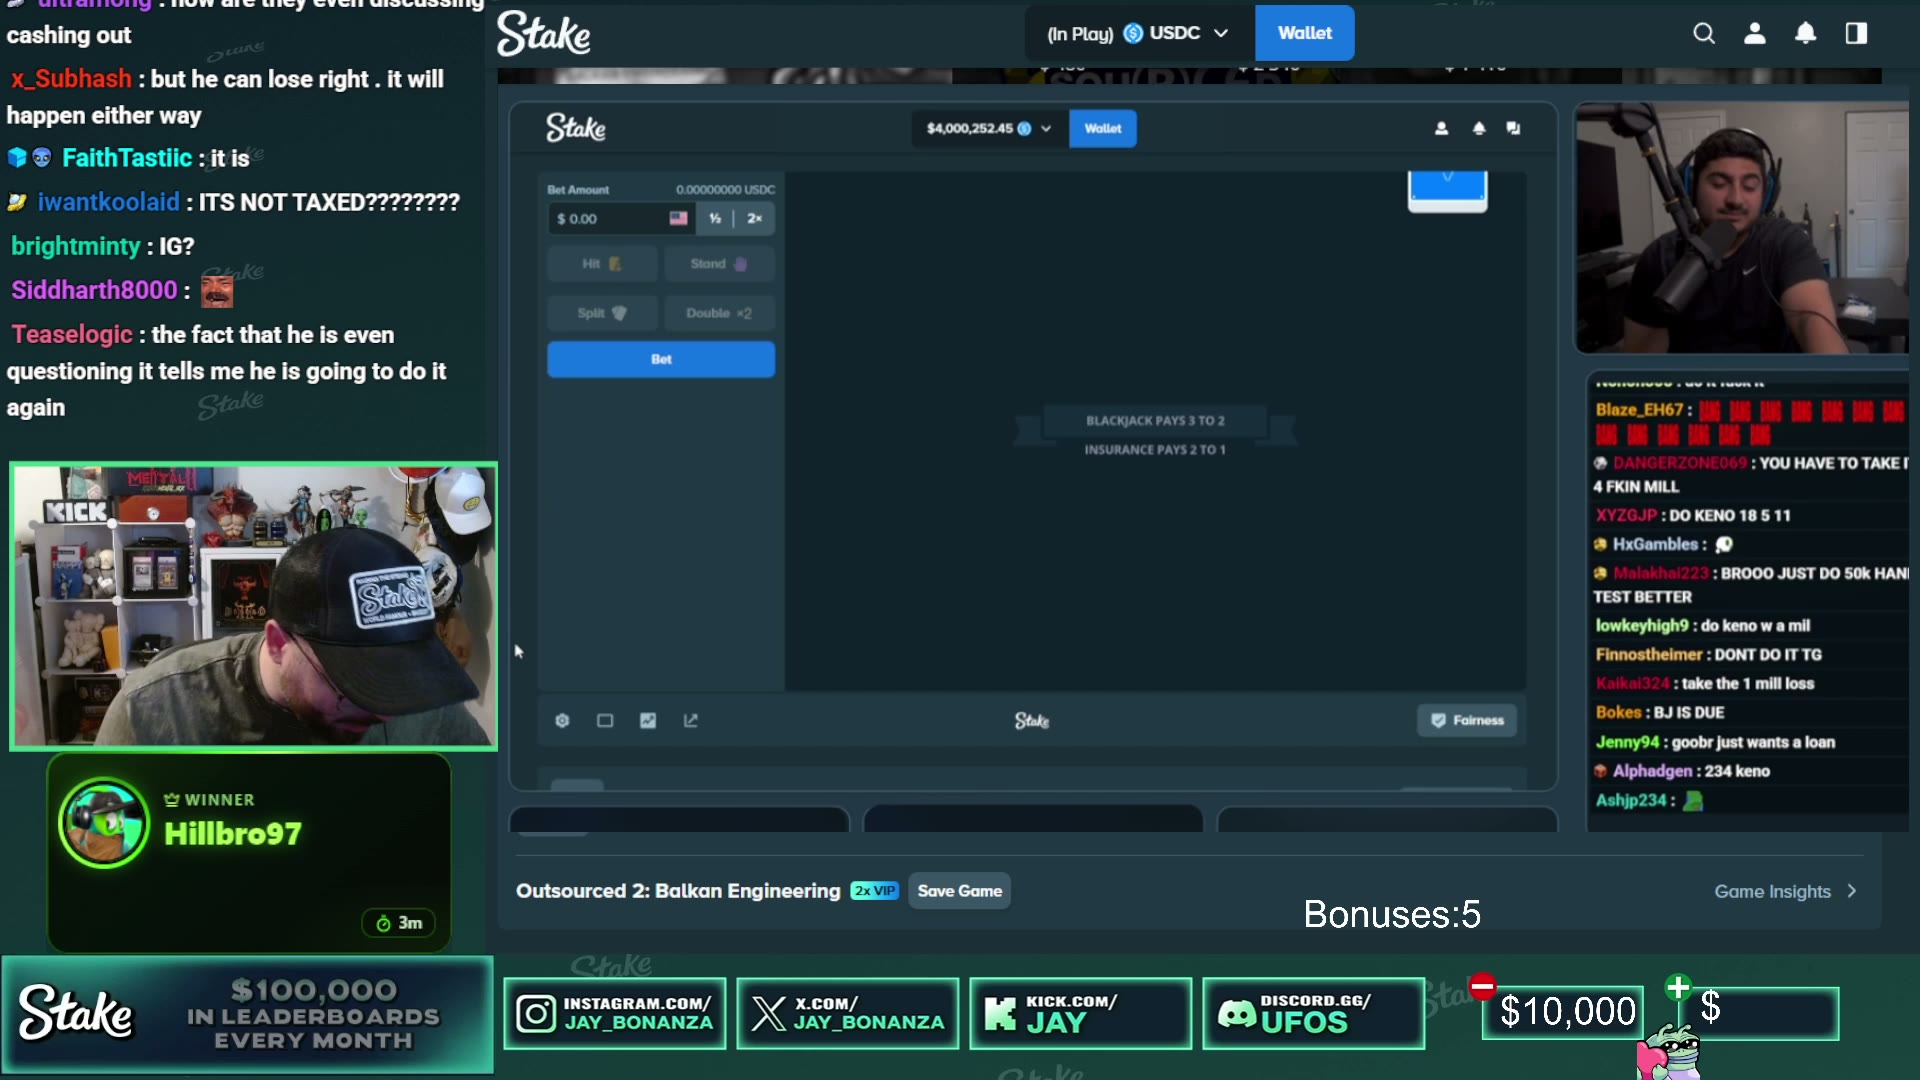Click the card deck at the table corner

pyautogui.click(x=1447, y=190)
